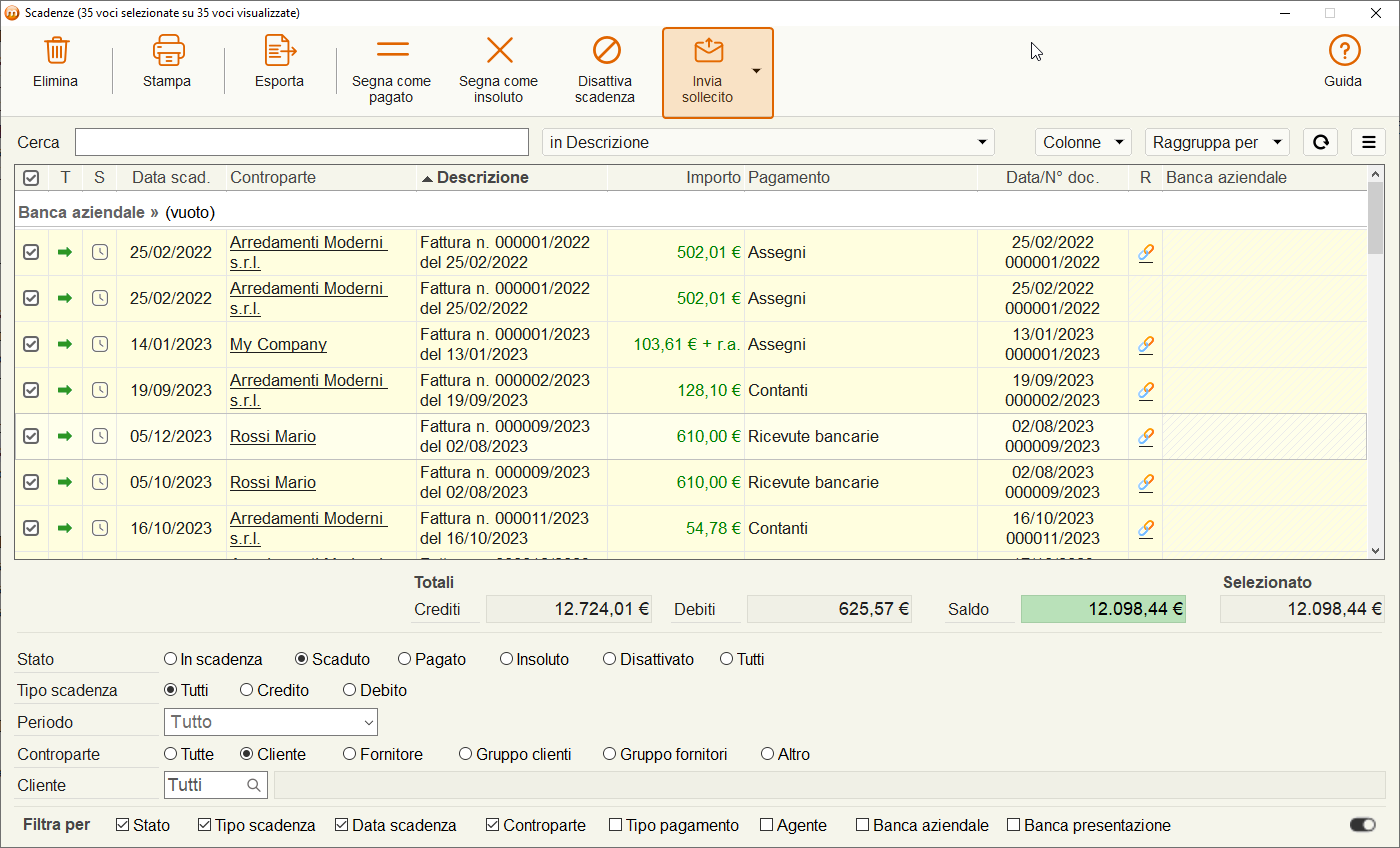Select the In scadenza radio button
Image resolution: width=1400 pixels, height=848 pixels.
pyautogui.click(x=171, y=659)
